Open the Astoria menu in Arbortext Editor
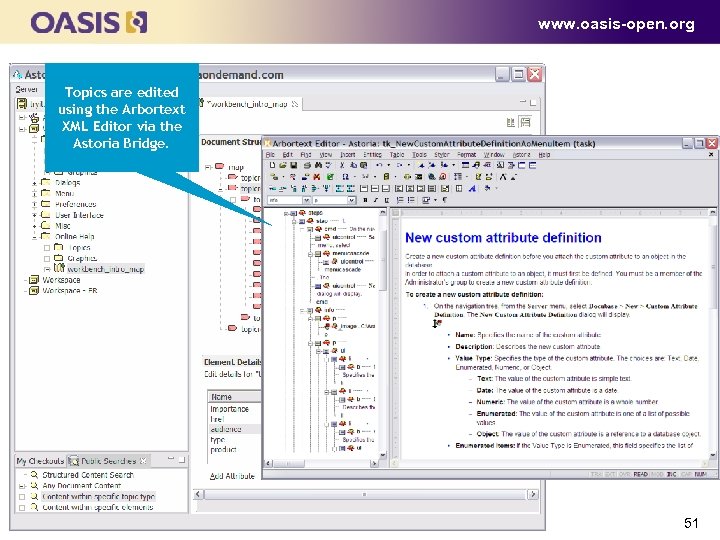The height and width of the screenshot is (540, 720). pyautogui.click(x=521, y=155)
